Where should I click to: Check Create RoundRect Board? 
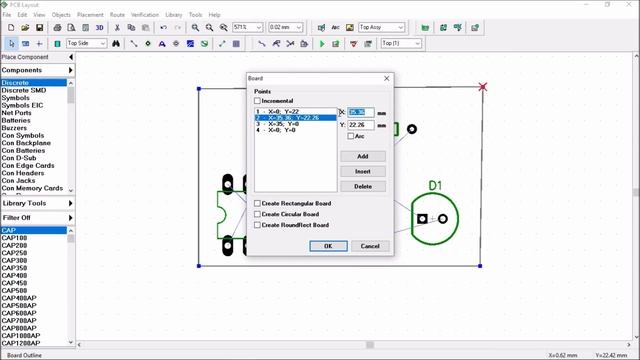click(257, 225)
